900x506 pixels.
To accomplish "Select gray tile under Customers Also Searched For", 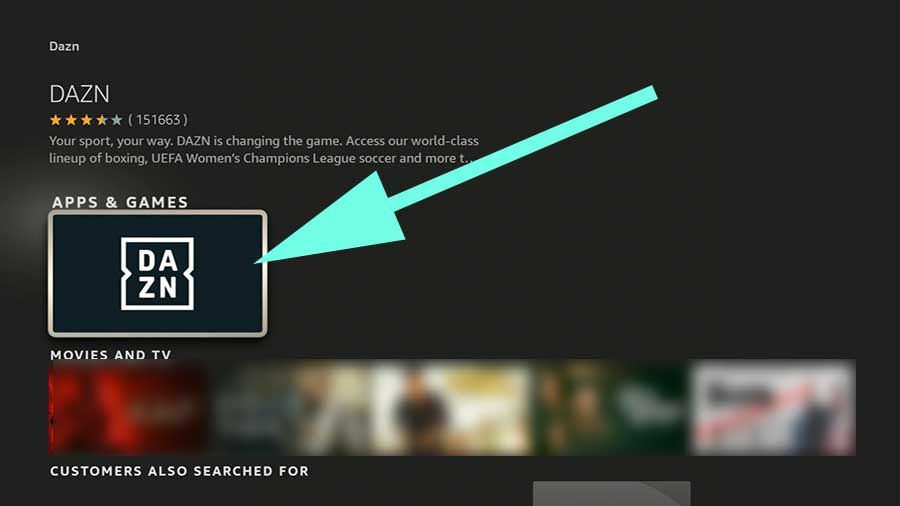I will point(612,493).
